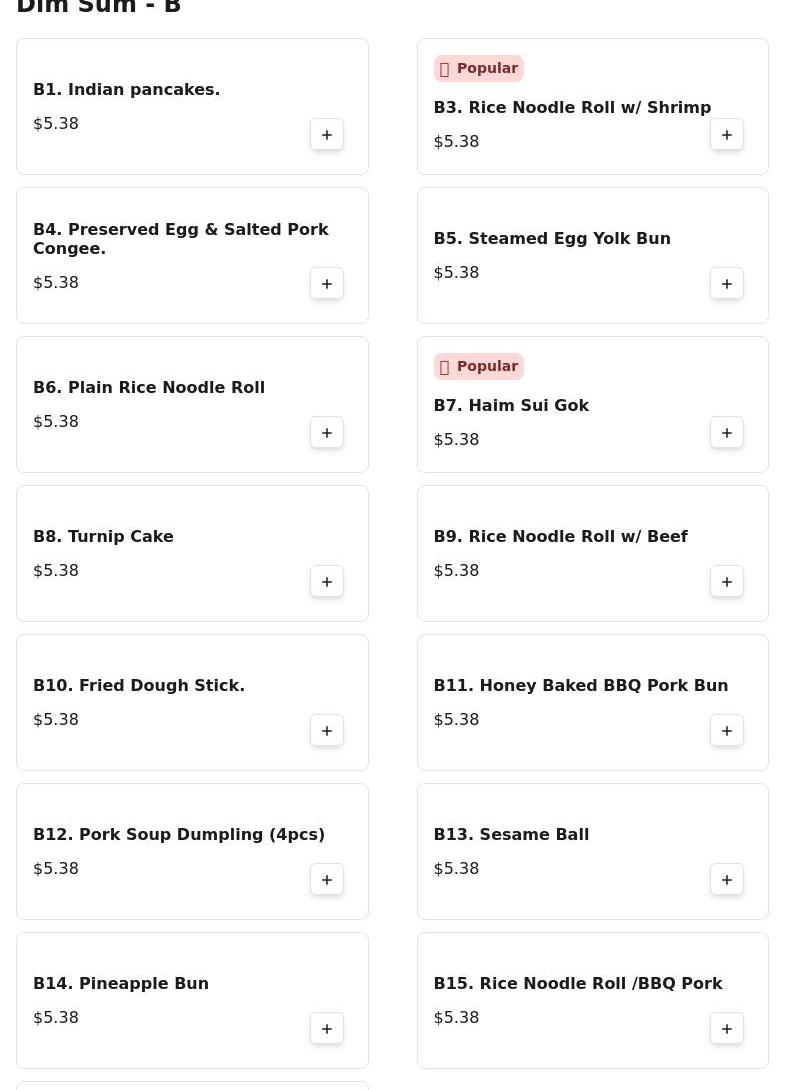Add B1 Indian pancakes to cart
785x1090 pixels.
click(327, 135)
